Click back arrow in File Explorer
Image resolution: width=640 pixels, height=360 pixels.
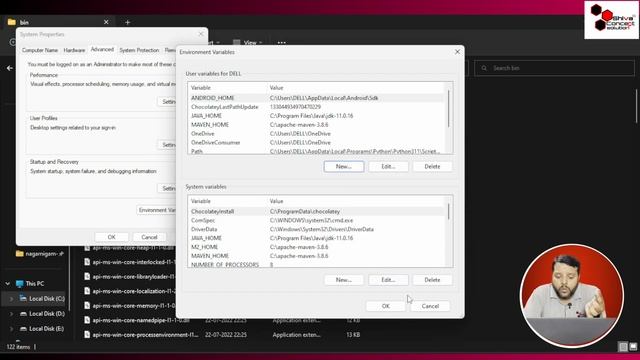(10, 68)
